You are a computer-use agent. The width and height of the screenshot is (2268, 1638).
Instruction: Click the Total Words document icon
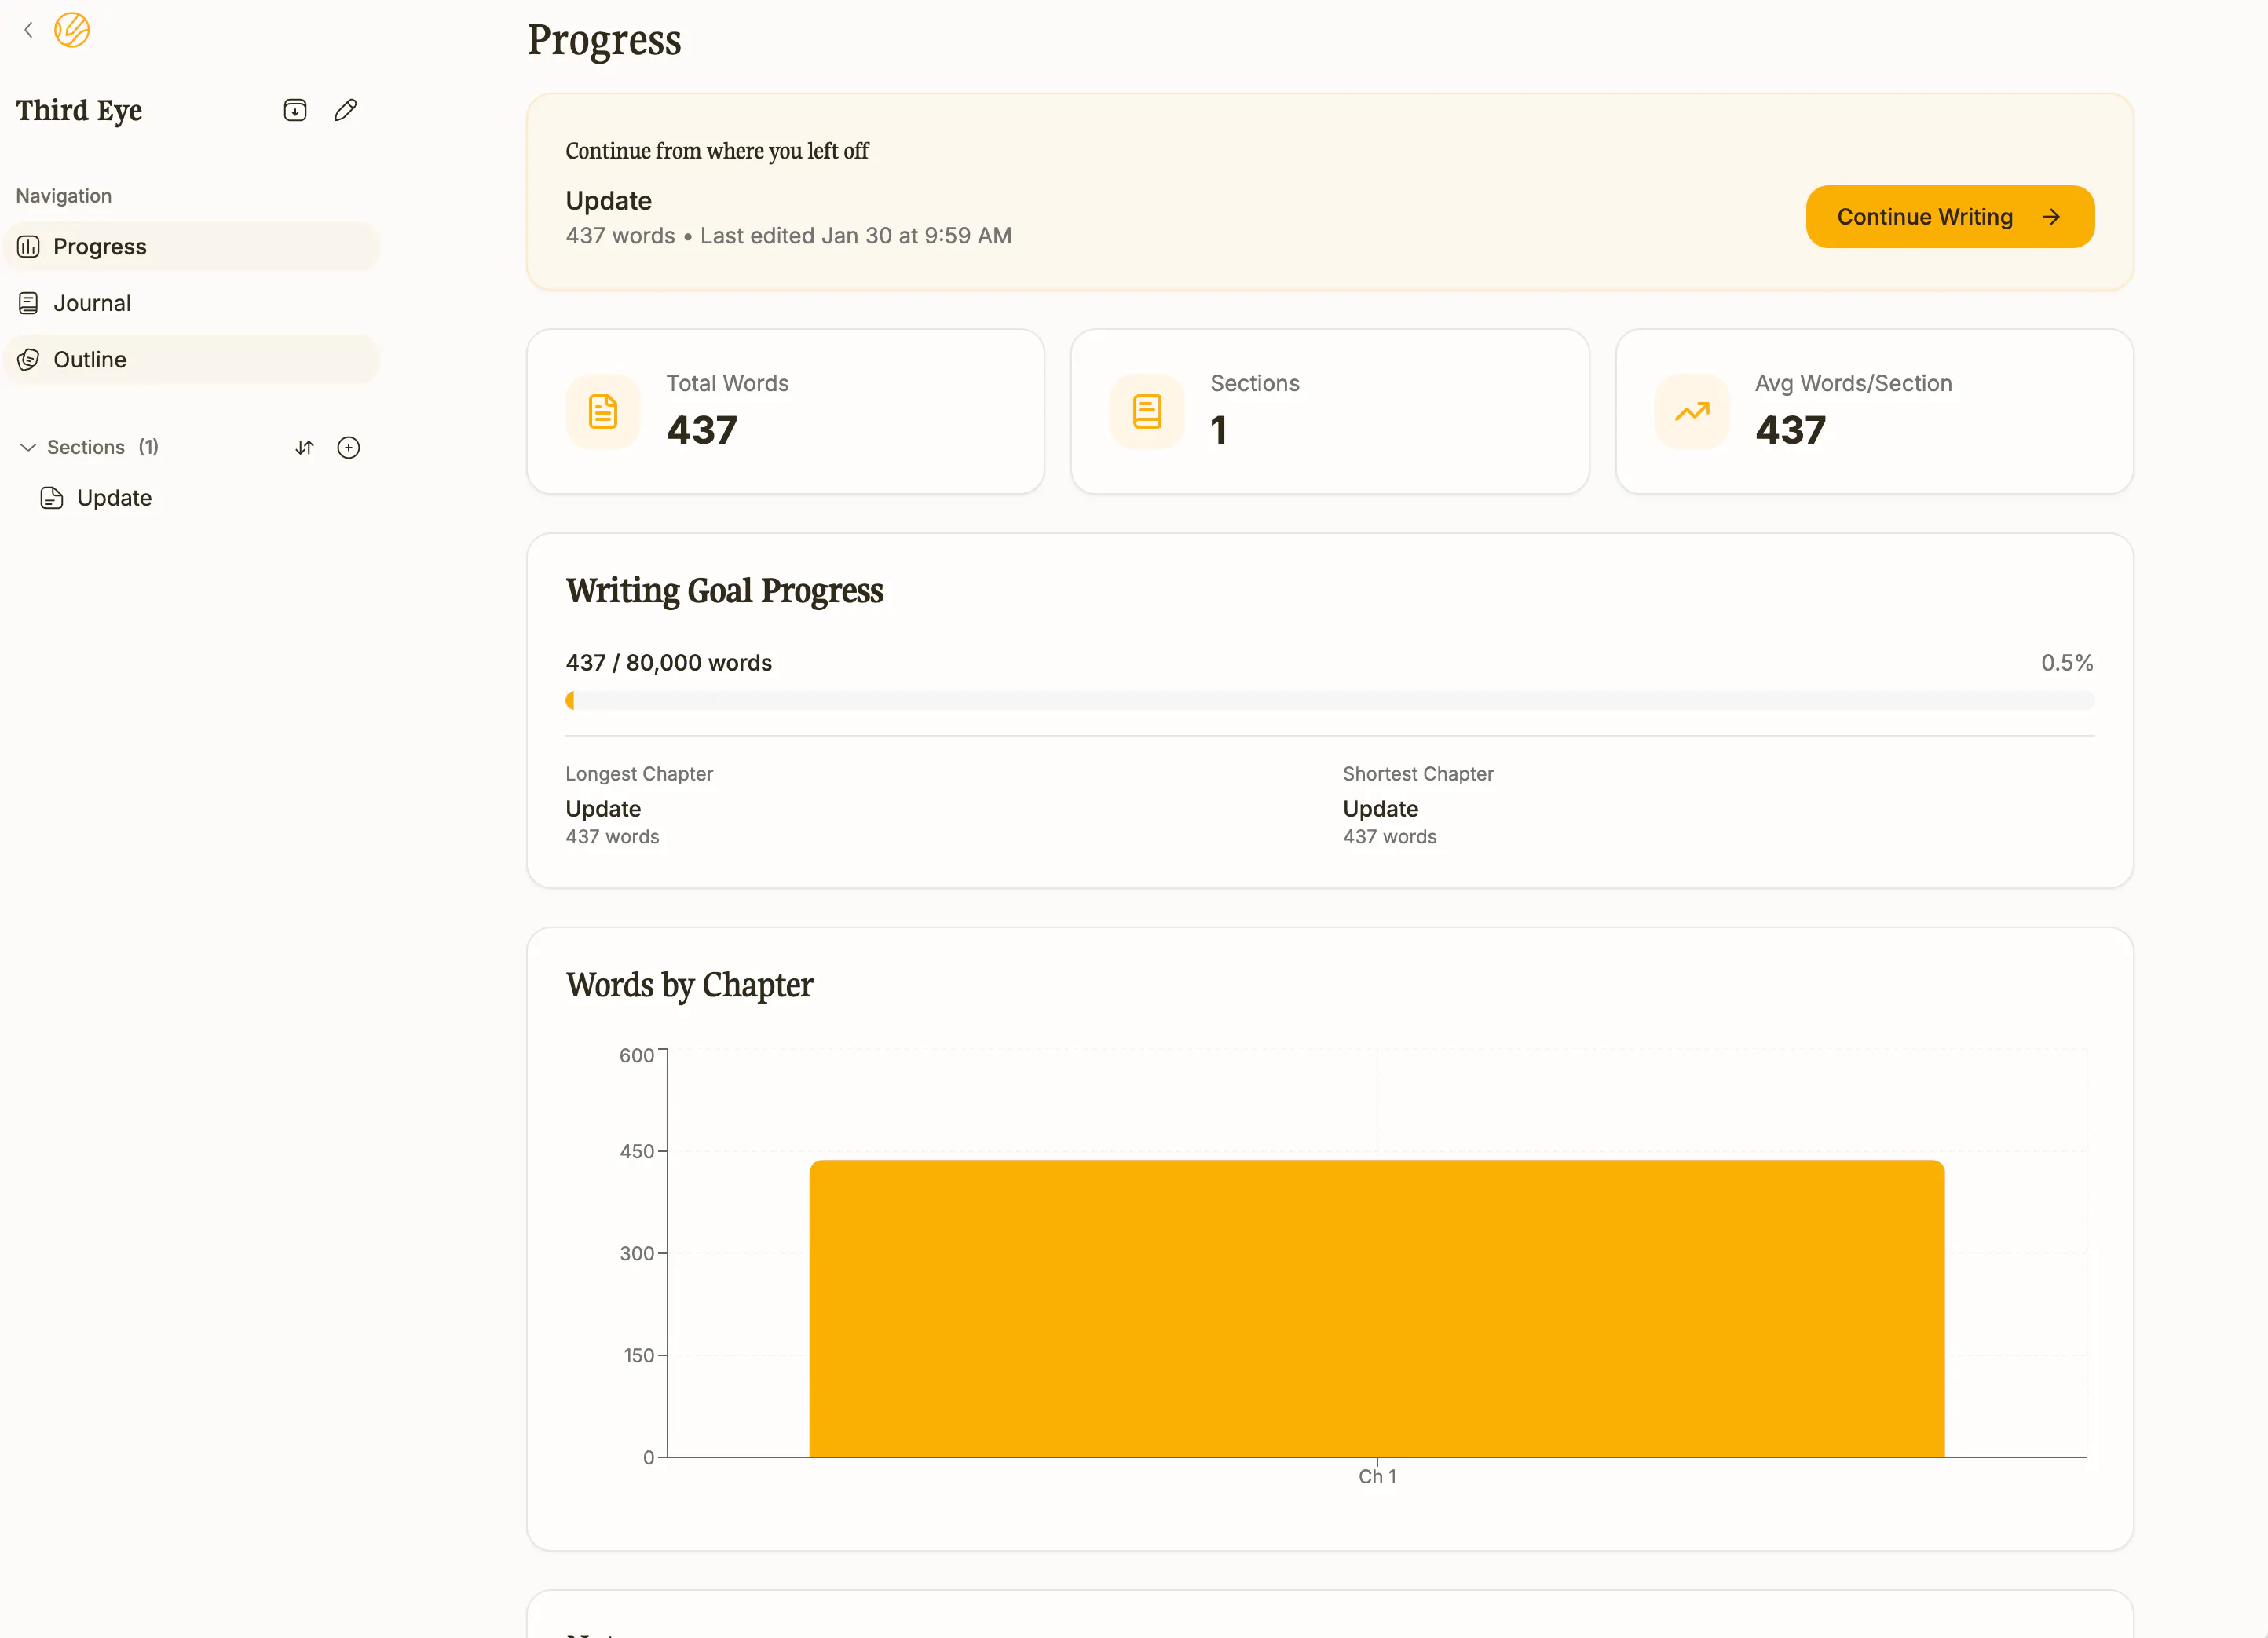click(x=603, y=411)
